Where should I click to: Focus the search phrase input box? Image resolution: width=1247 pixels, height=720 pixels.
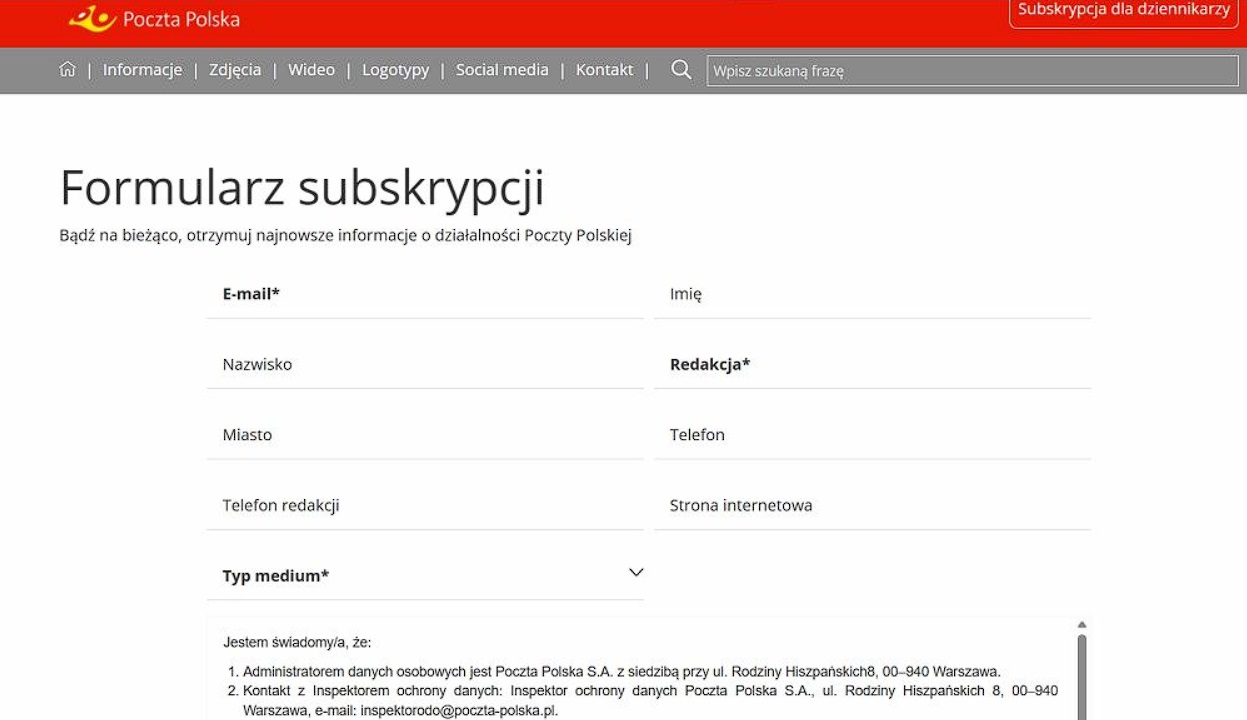970,71
